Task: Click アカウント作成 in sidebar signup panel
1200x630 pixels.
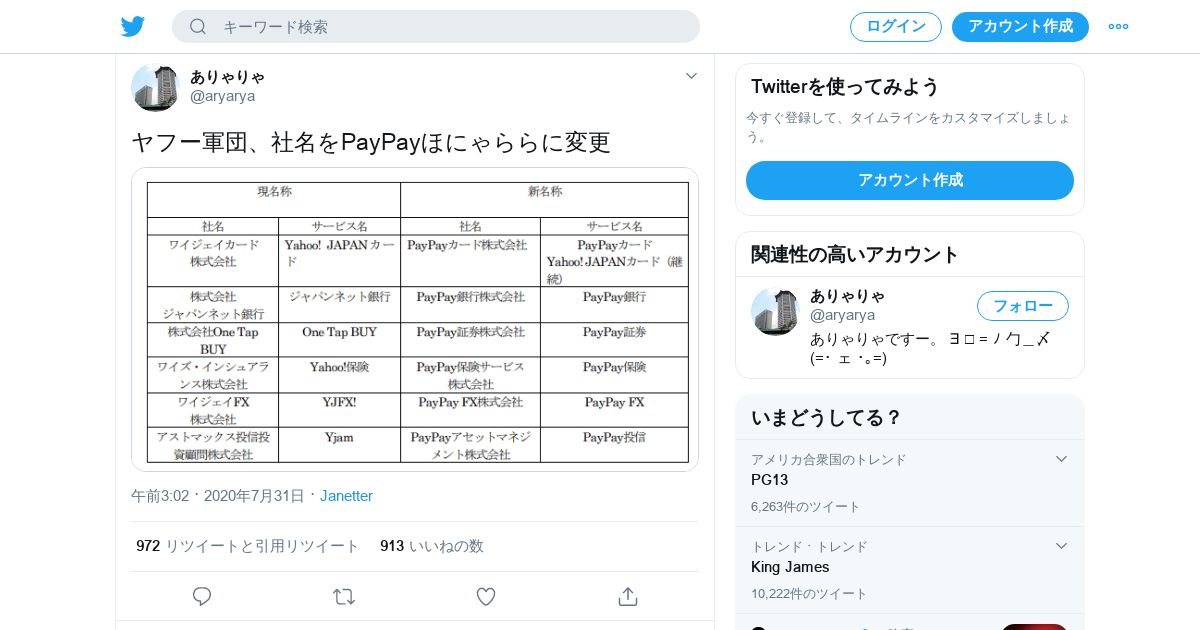Action: (x=909, y=181)
